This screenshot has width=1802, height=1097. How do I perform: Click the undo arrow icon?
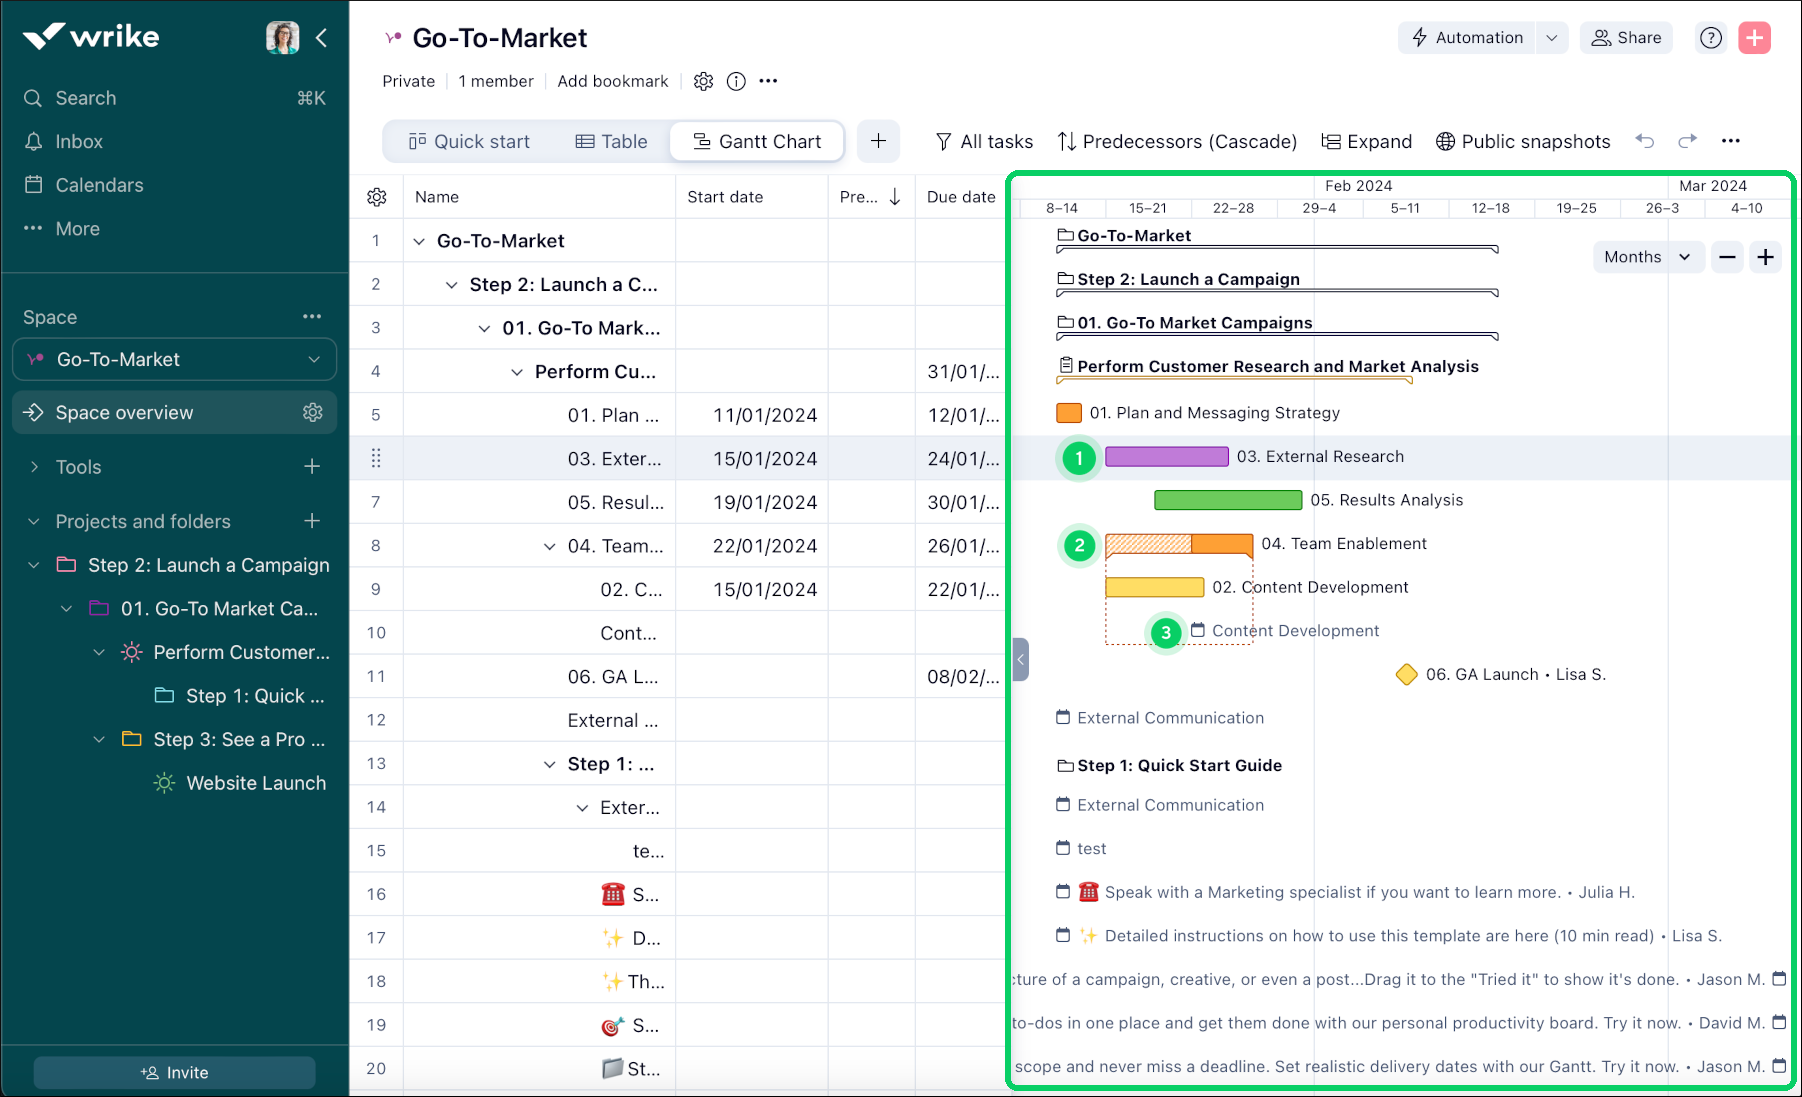point(1645,141)
